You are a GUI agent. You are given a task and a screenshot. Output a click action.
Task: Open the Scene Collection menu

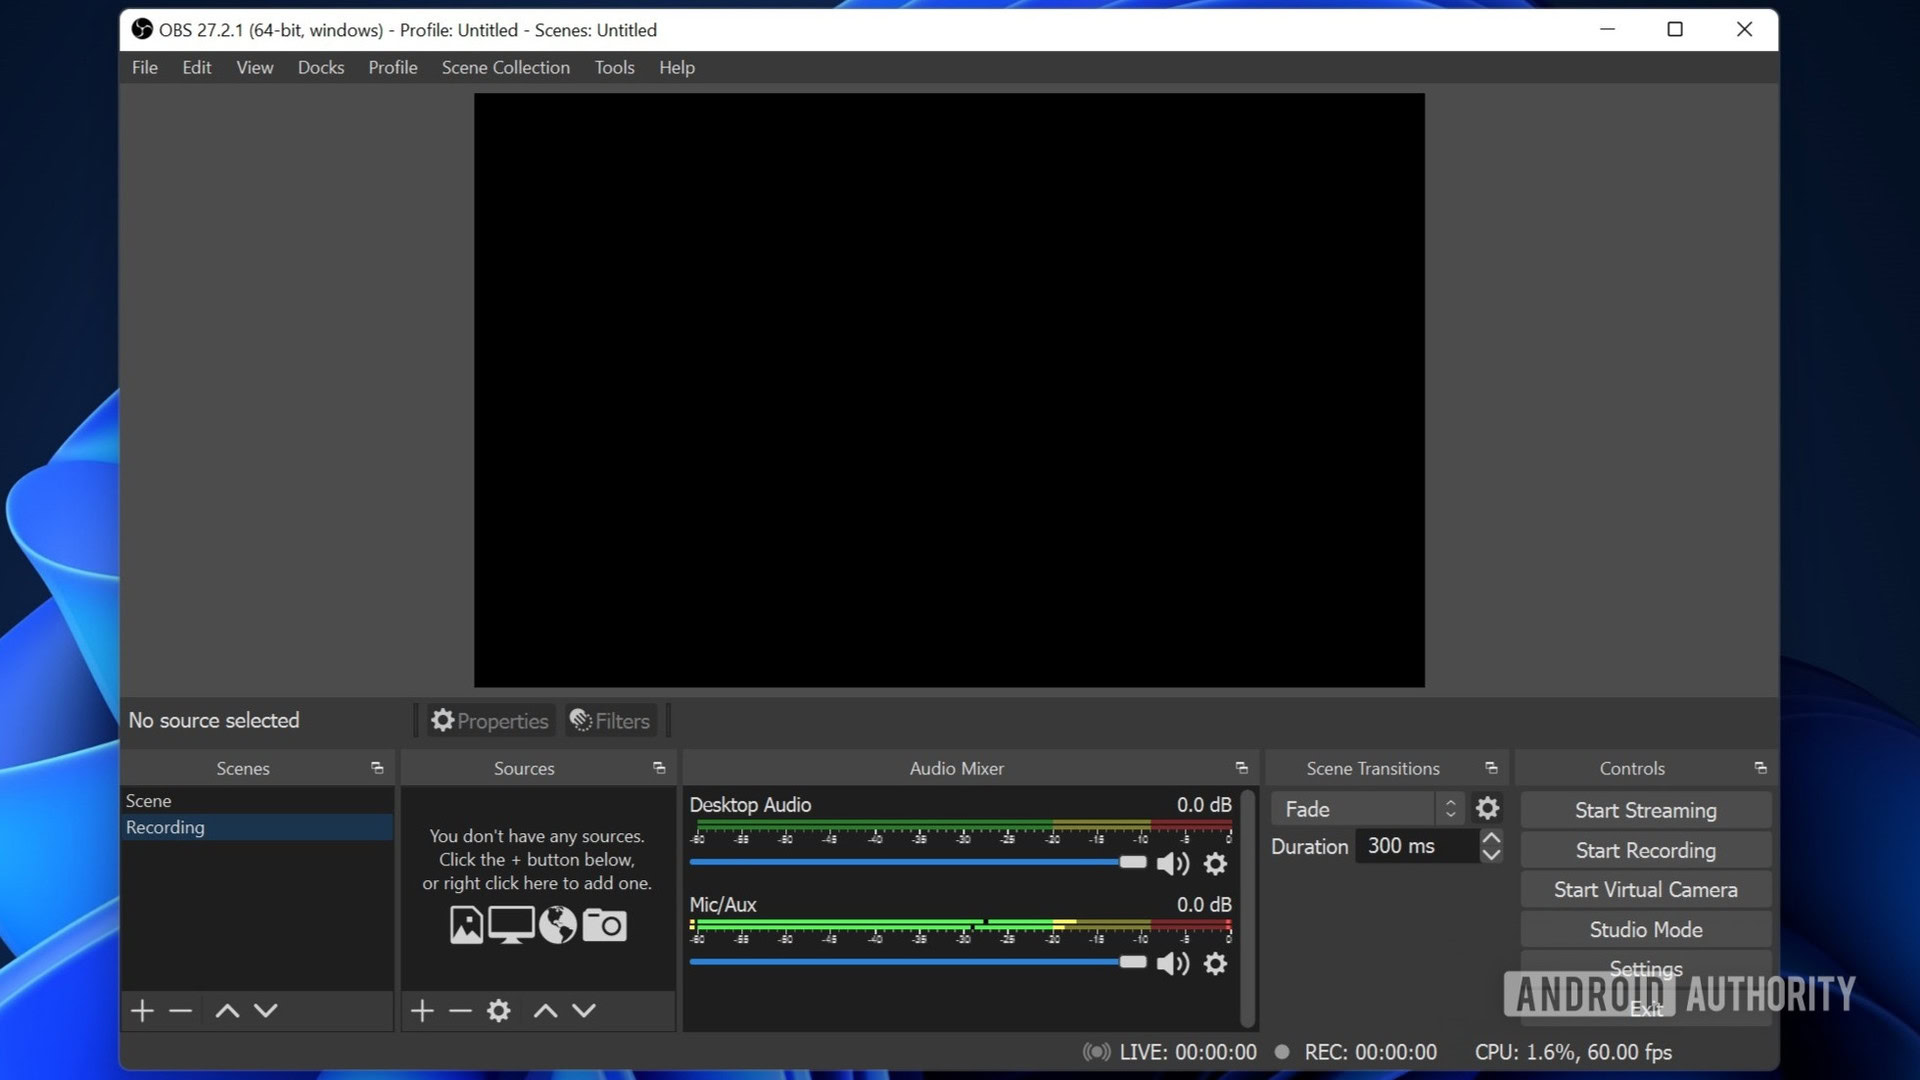point(506,67)
